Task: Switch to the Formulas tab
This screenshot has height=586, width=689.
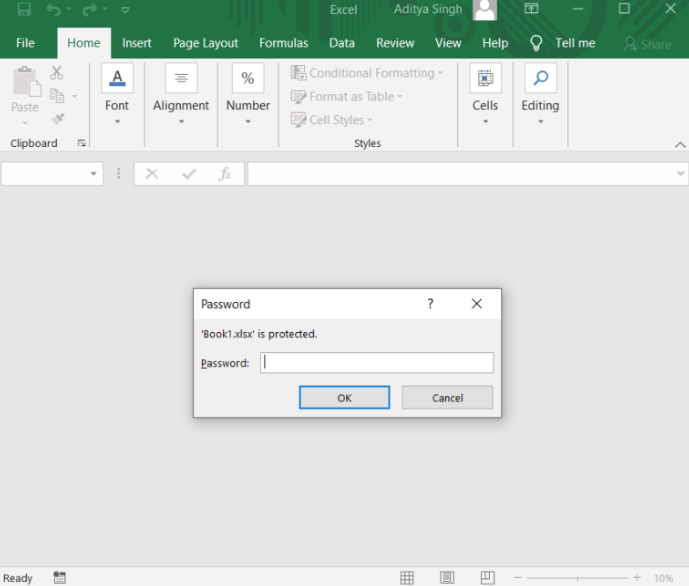Action: coord(283,43)
